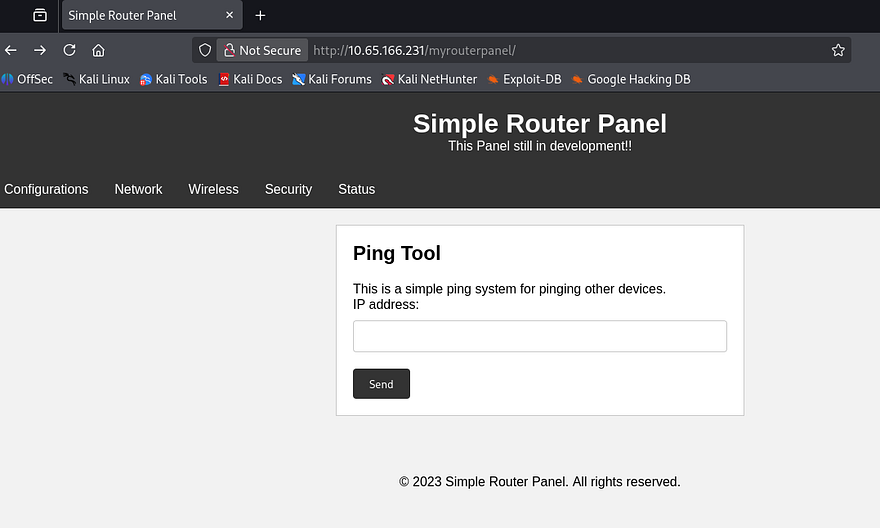Open a new browser tab
The width and height of the screenshot is (880, 528).
click(x=260, y=15)
